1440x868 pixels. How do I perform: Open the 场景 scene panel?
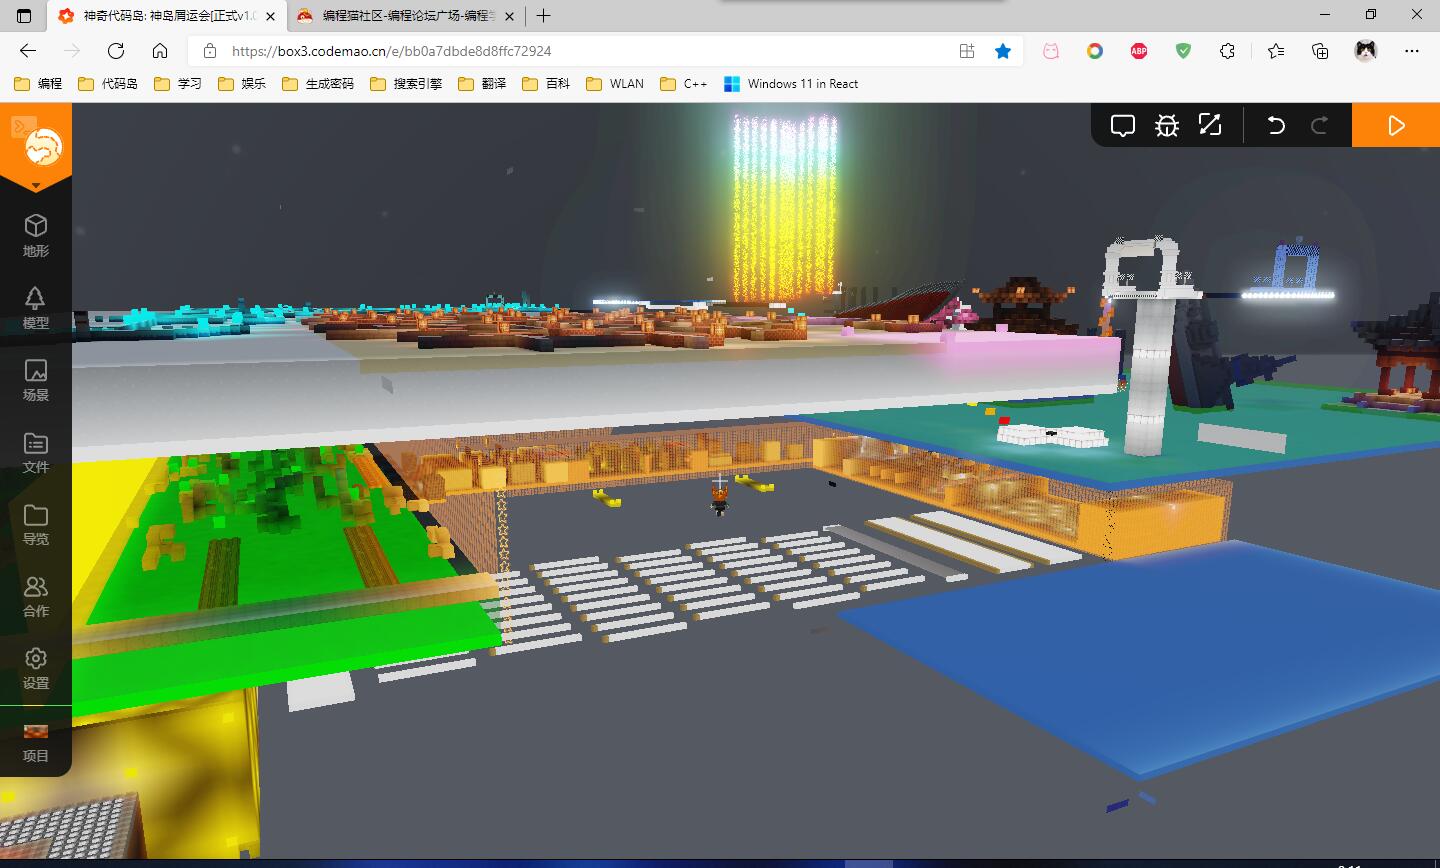pos(36,380)
